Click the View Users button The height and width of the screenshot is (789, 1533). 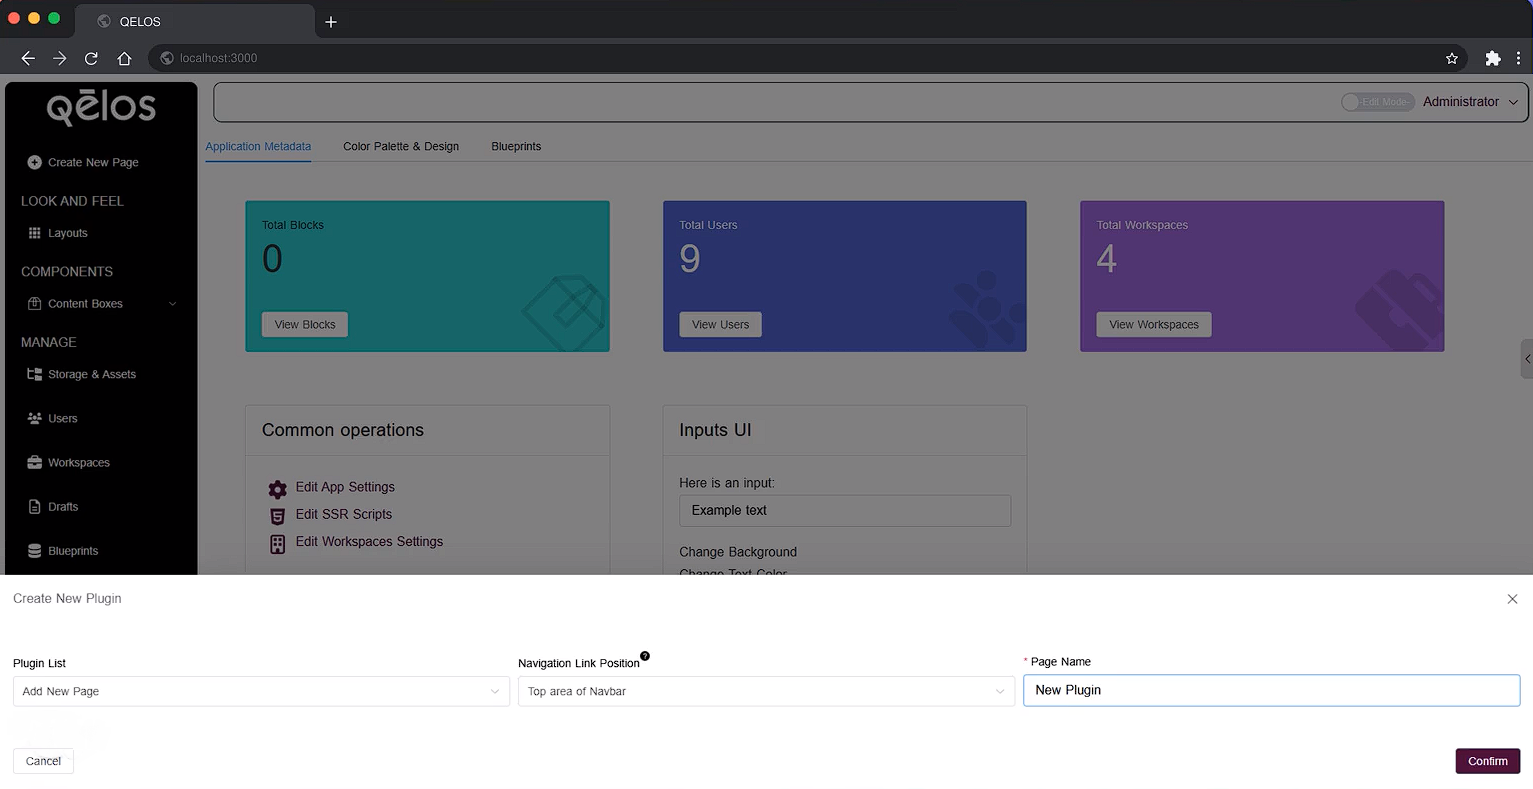pos(719,324)
